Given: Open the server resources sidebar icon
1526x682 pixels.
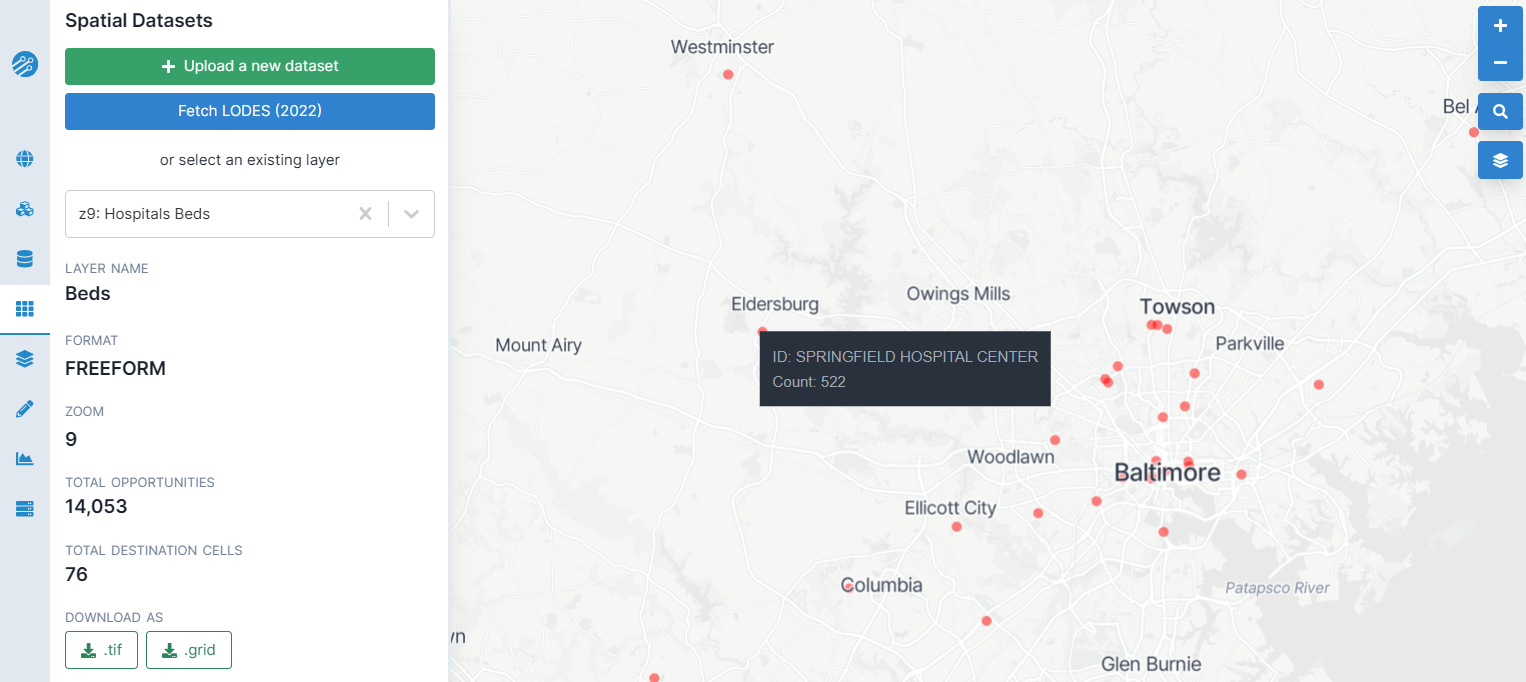Looking at the screenshot, I should (x=25, y=509).
